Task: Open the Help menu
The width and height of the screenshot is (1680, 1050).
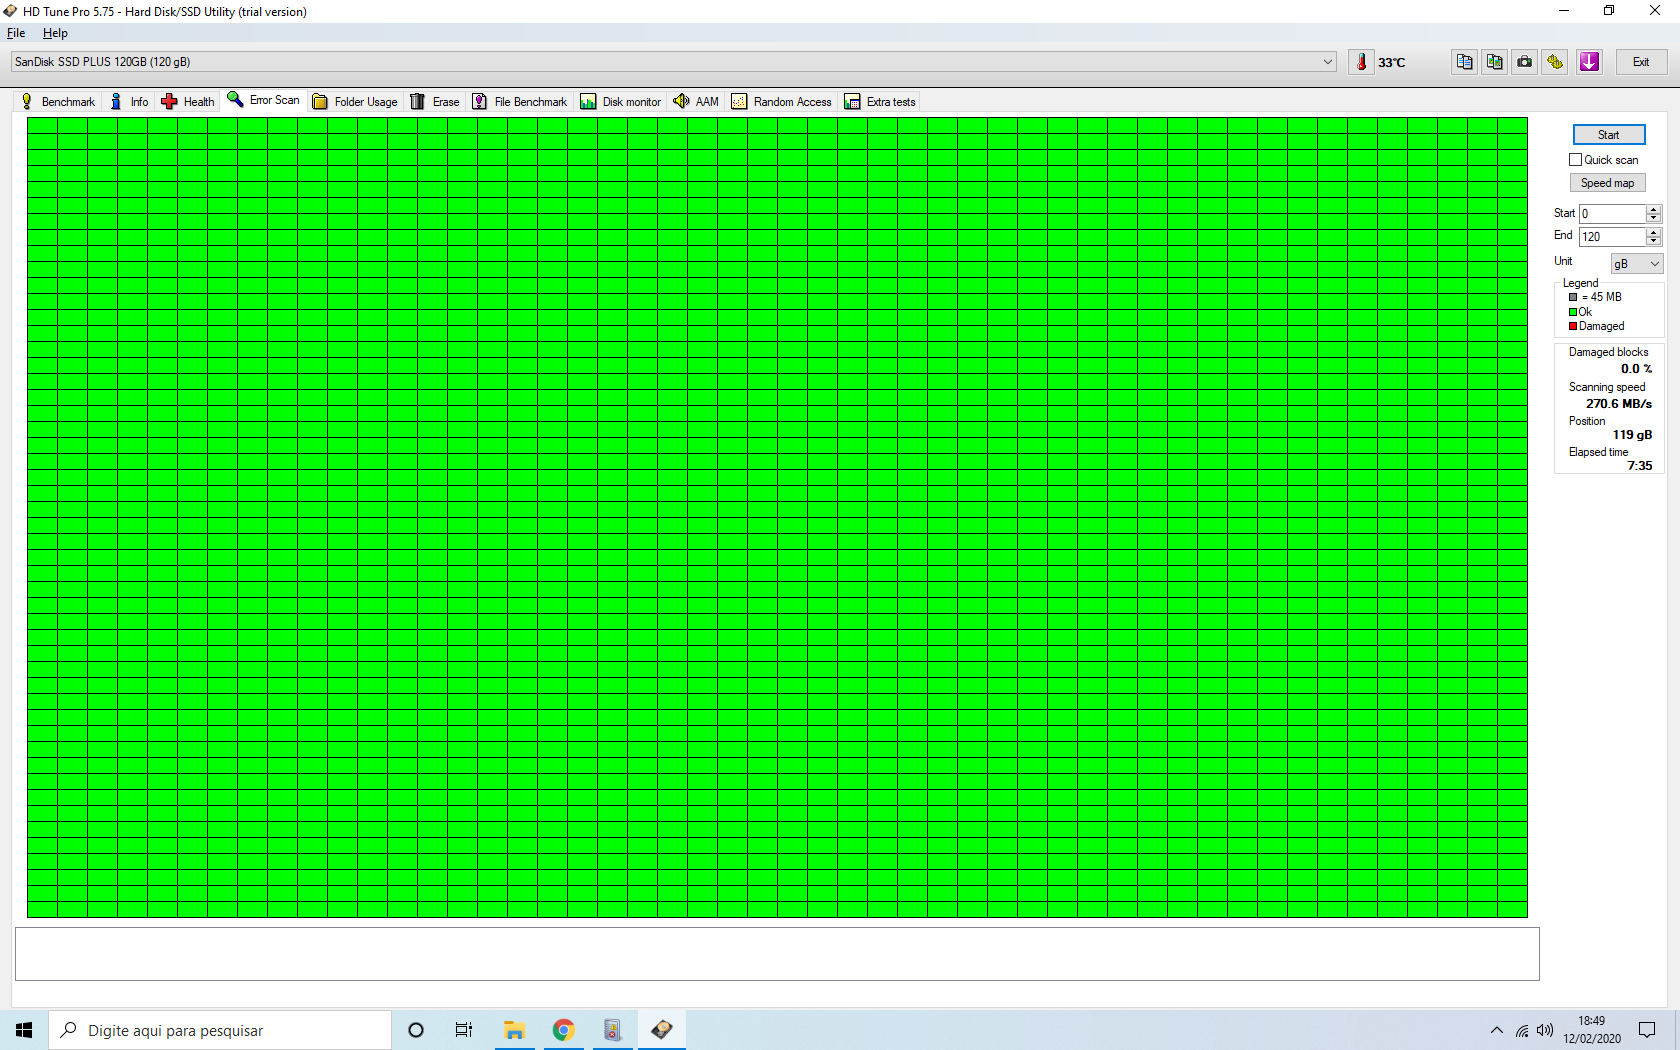Action: tap(55, 33)
